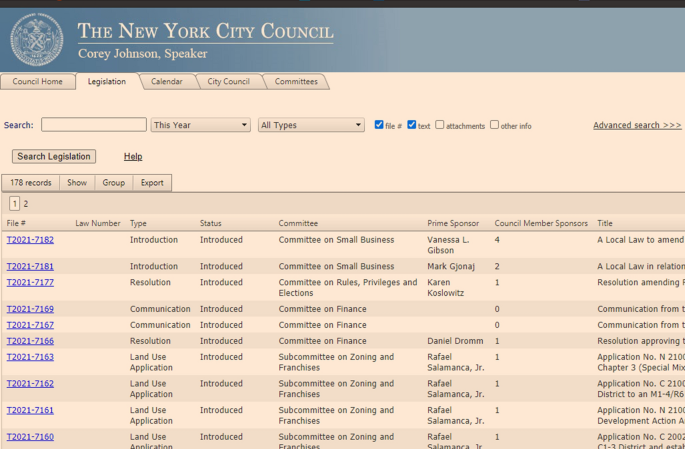This screenshot has width=685, height=449.
Task: Open file T2021-7163
Action: [30, 357]
